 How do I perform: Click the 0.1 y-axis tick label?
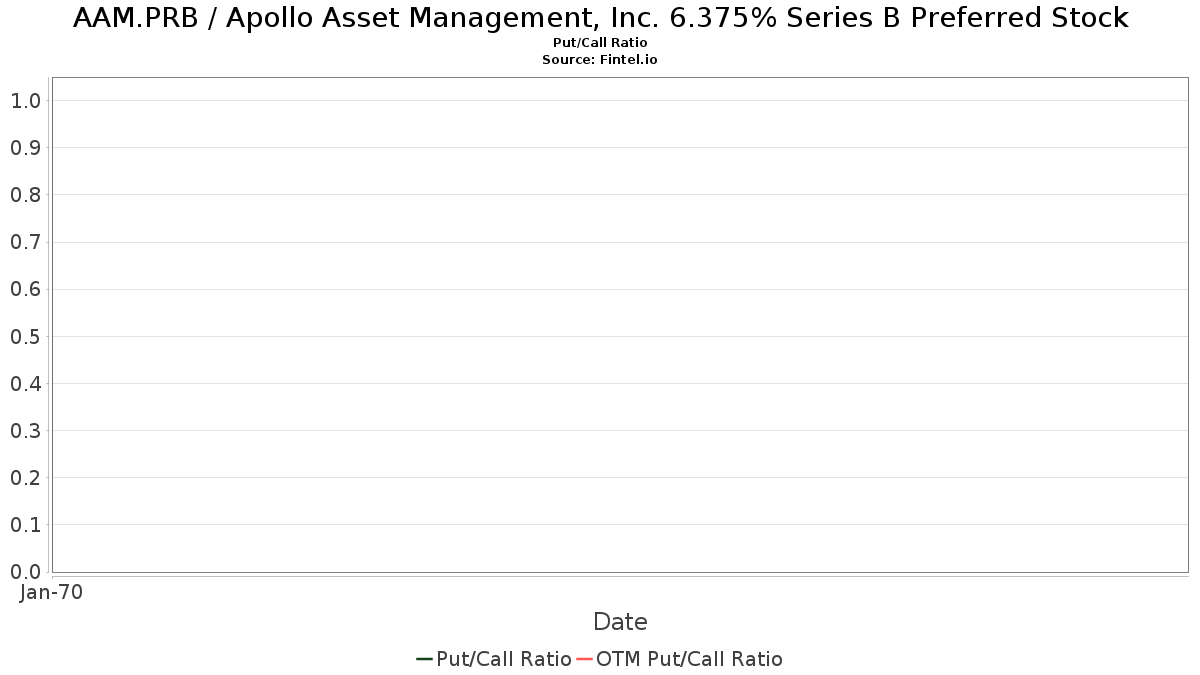[x=25, y=525]
